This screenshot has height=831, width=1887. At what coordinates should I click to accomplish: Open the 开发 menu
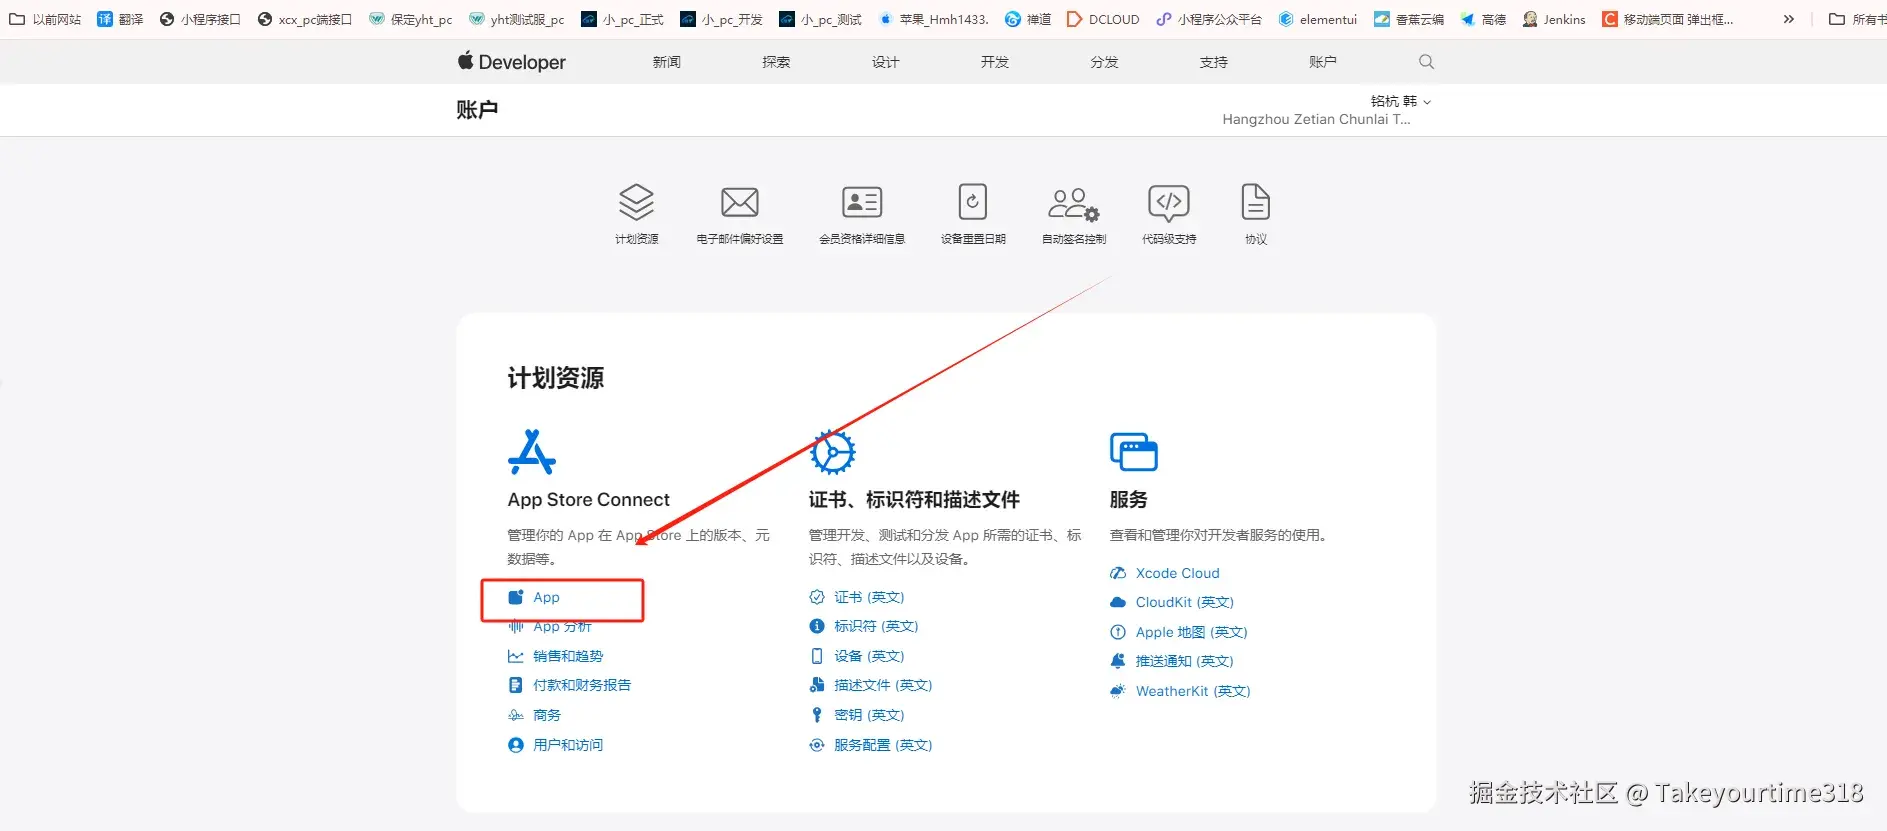click(995, 62)
